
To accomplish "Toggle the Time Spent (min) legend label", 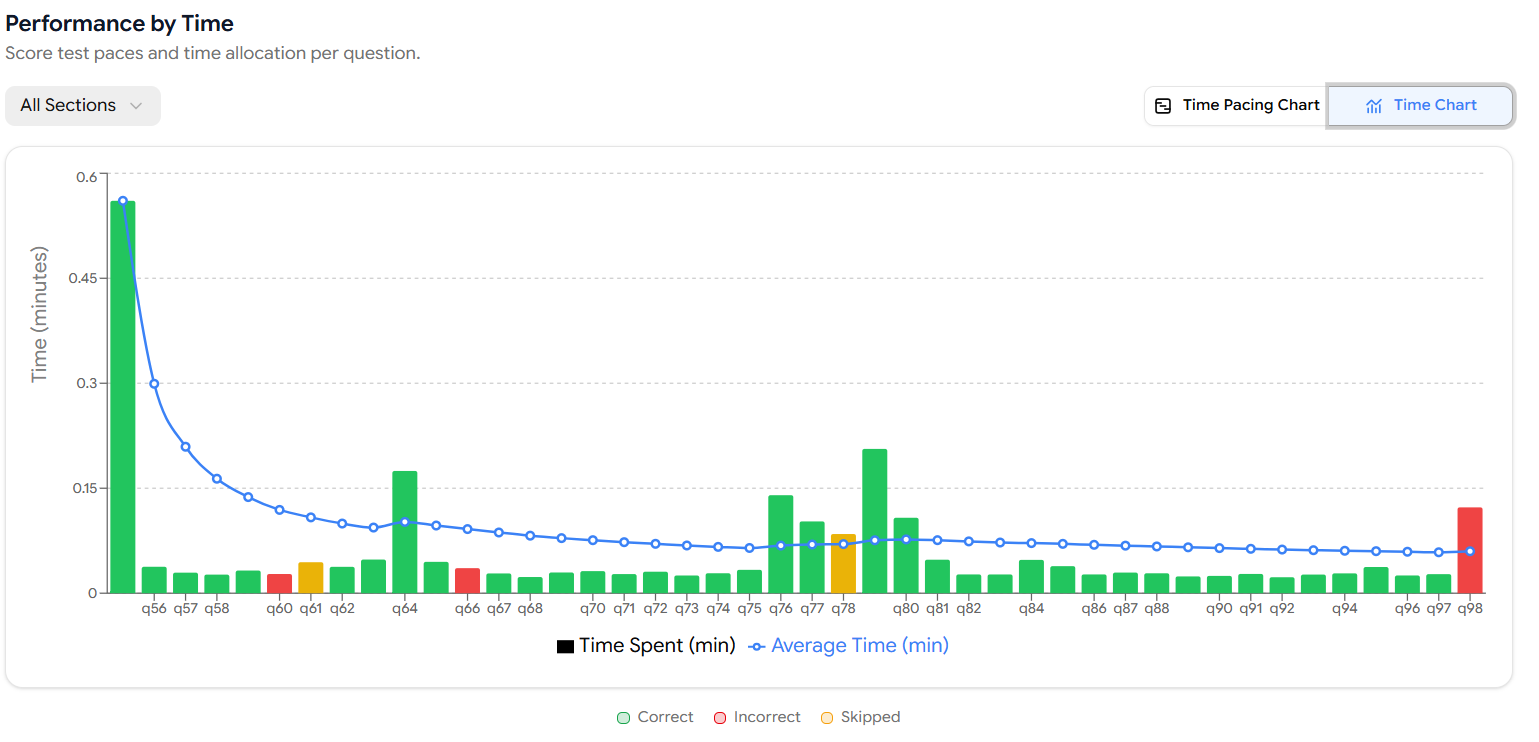I will pyautogui.click(x=657, y=646).
